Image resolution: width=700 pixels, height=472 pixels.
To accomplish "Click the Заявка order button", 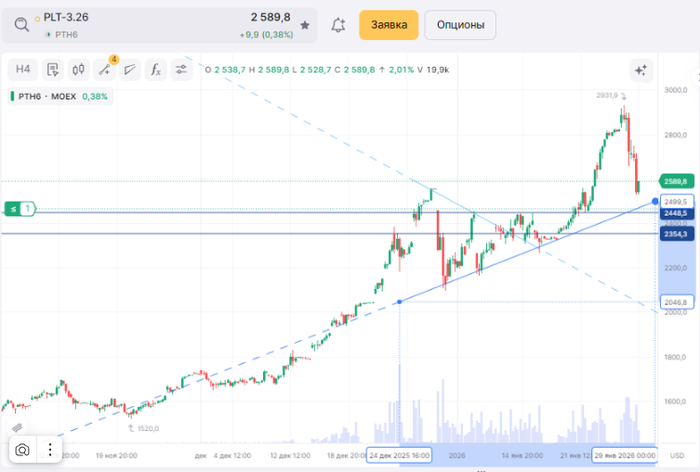I will pyautogui.click(x=388, y=25).
